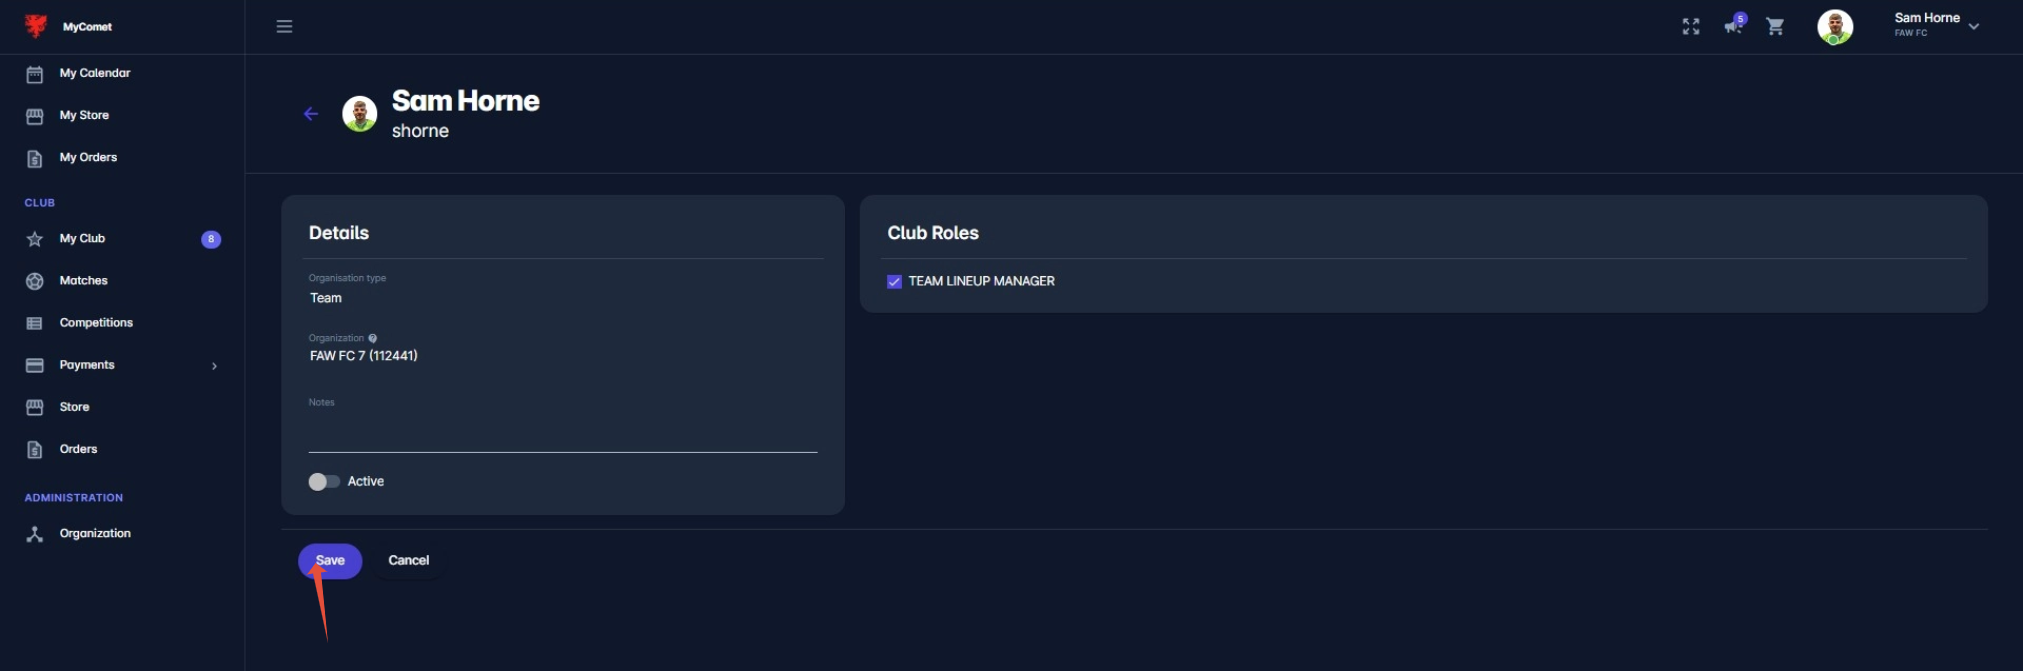This screenshot has height=671, width=2023.
Task: Toggle the Active switch
Action: [324, 482]
